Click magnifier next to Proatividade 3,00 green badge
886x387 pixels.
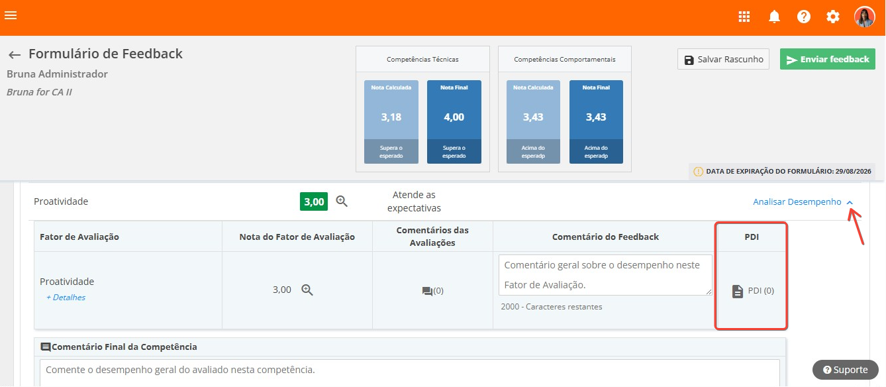click(x=341, y=201)
